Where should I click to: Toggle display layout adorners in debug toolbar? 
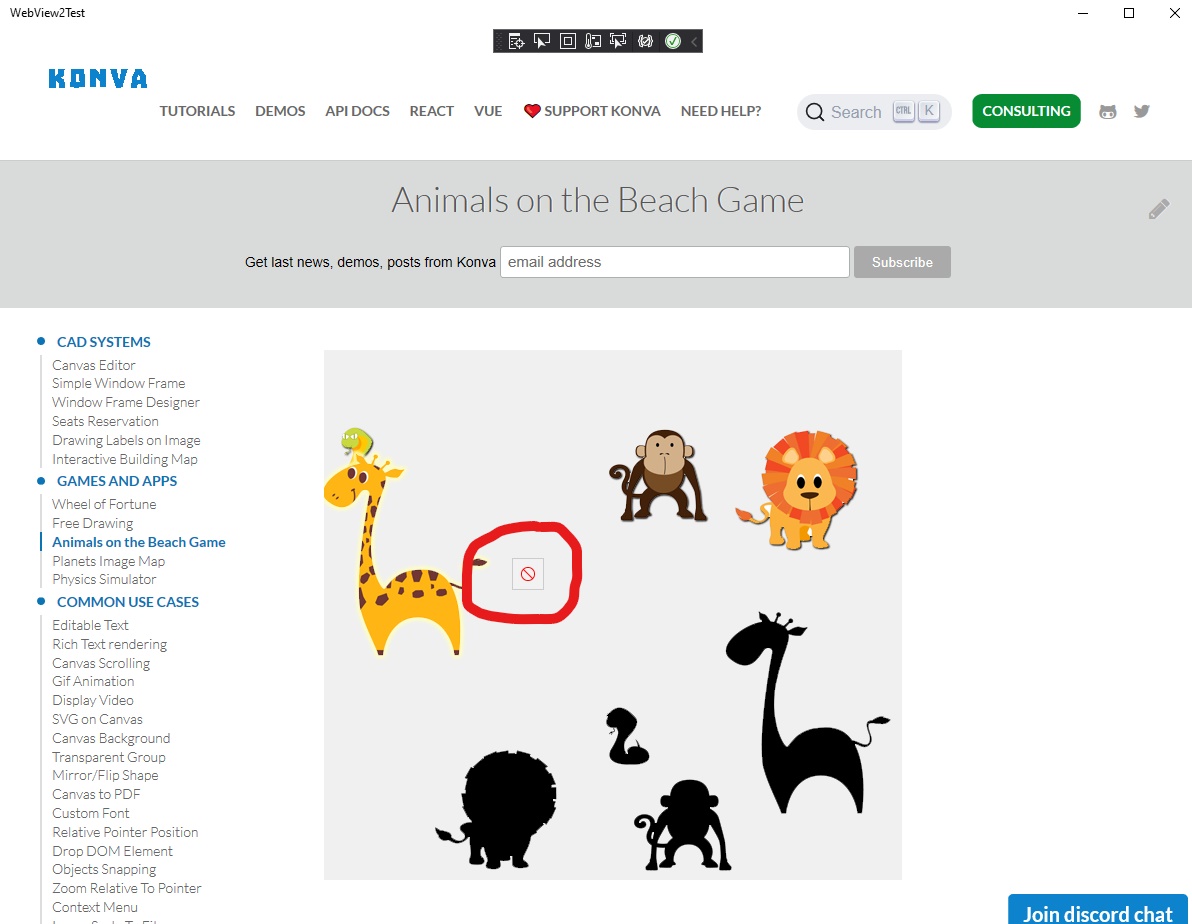point(568,41)
